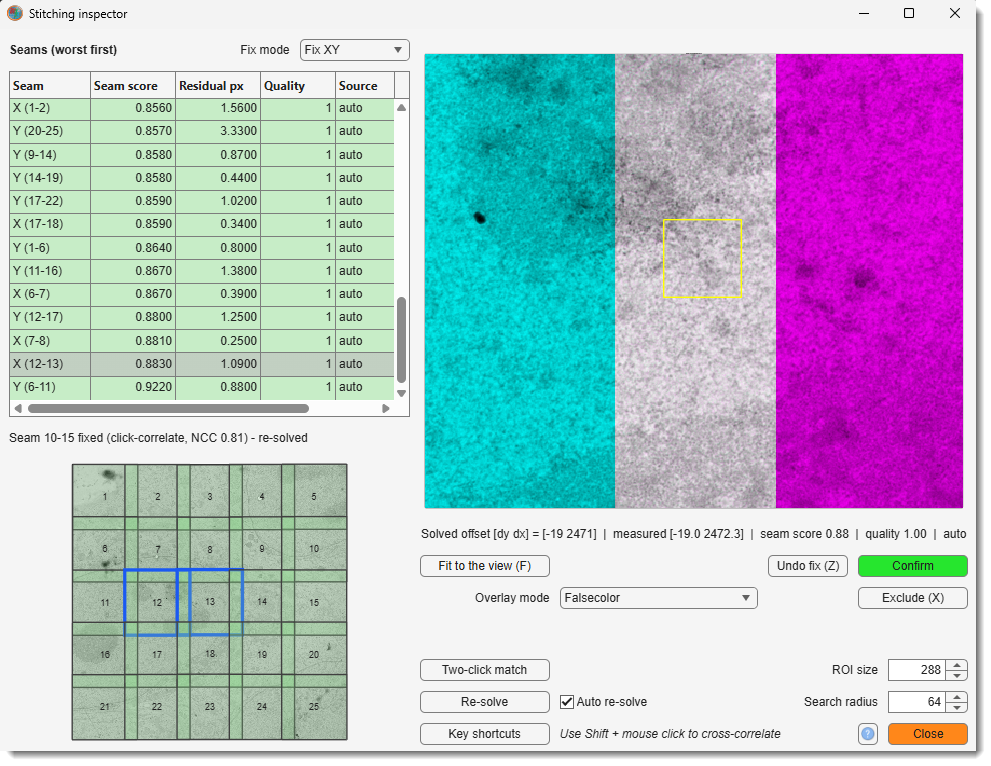The height and width of the screenshot is (766, 991).
Task: Sort table by Seam score column
Action: pos(133,86)
